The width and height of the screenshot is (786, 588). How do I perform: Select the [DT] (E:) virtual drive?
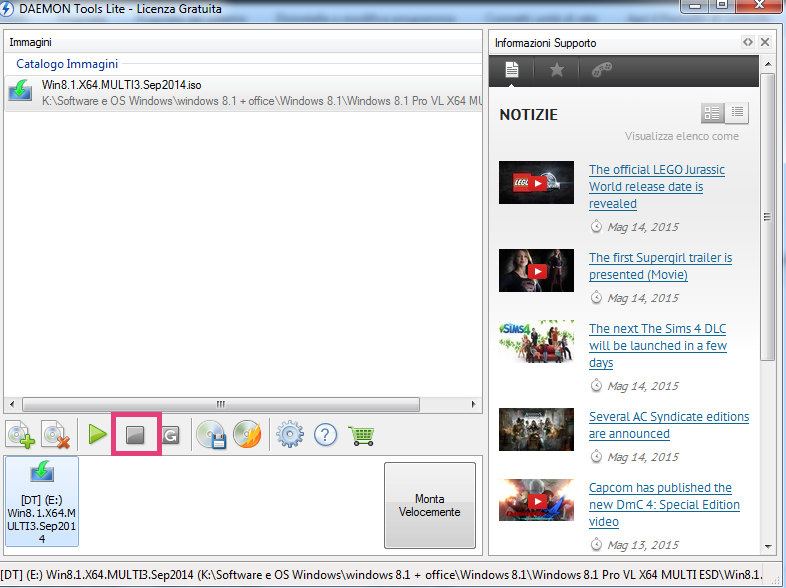point(42,501)
